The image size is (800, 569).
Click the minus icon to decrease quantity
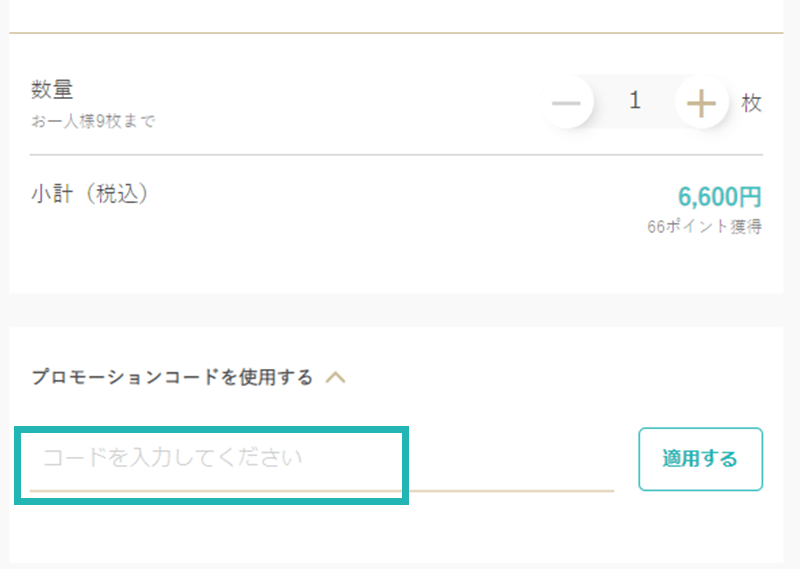point(566,102)
